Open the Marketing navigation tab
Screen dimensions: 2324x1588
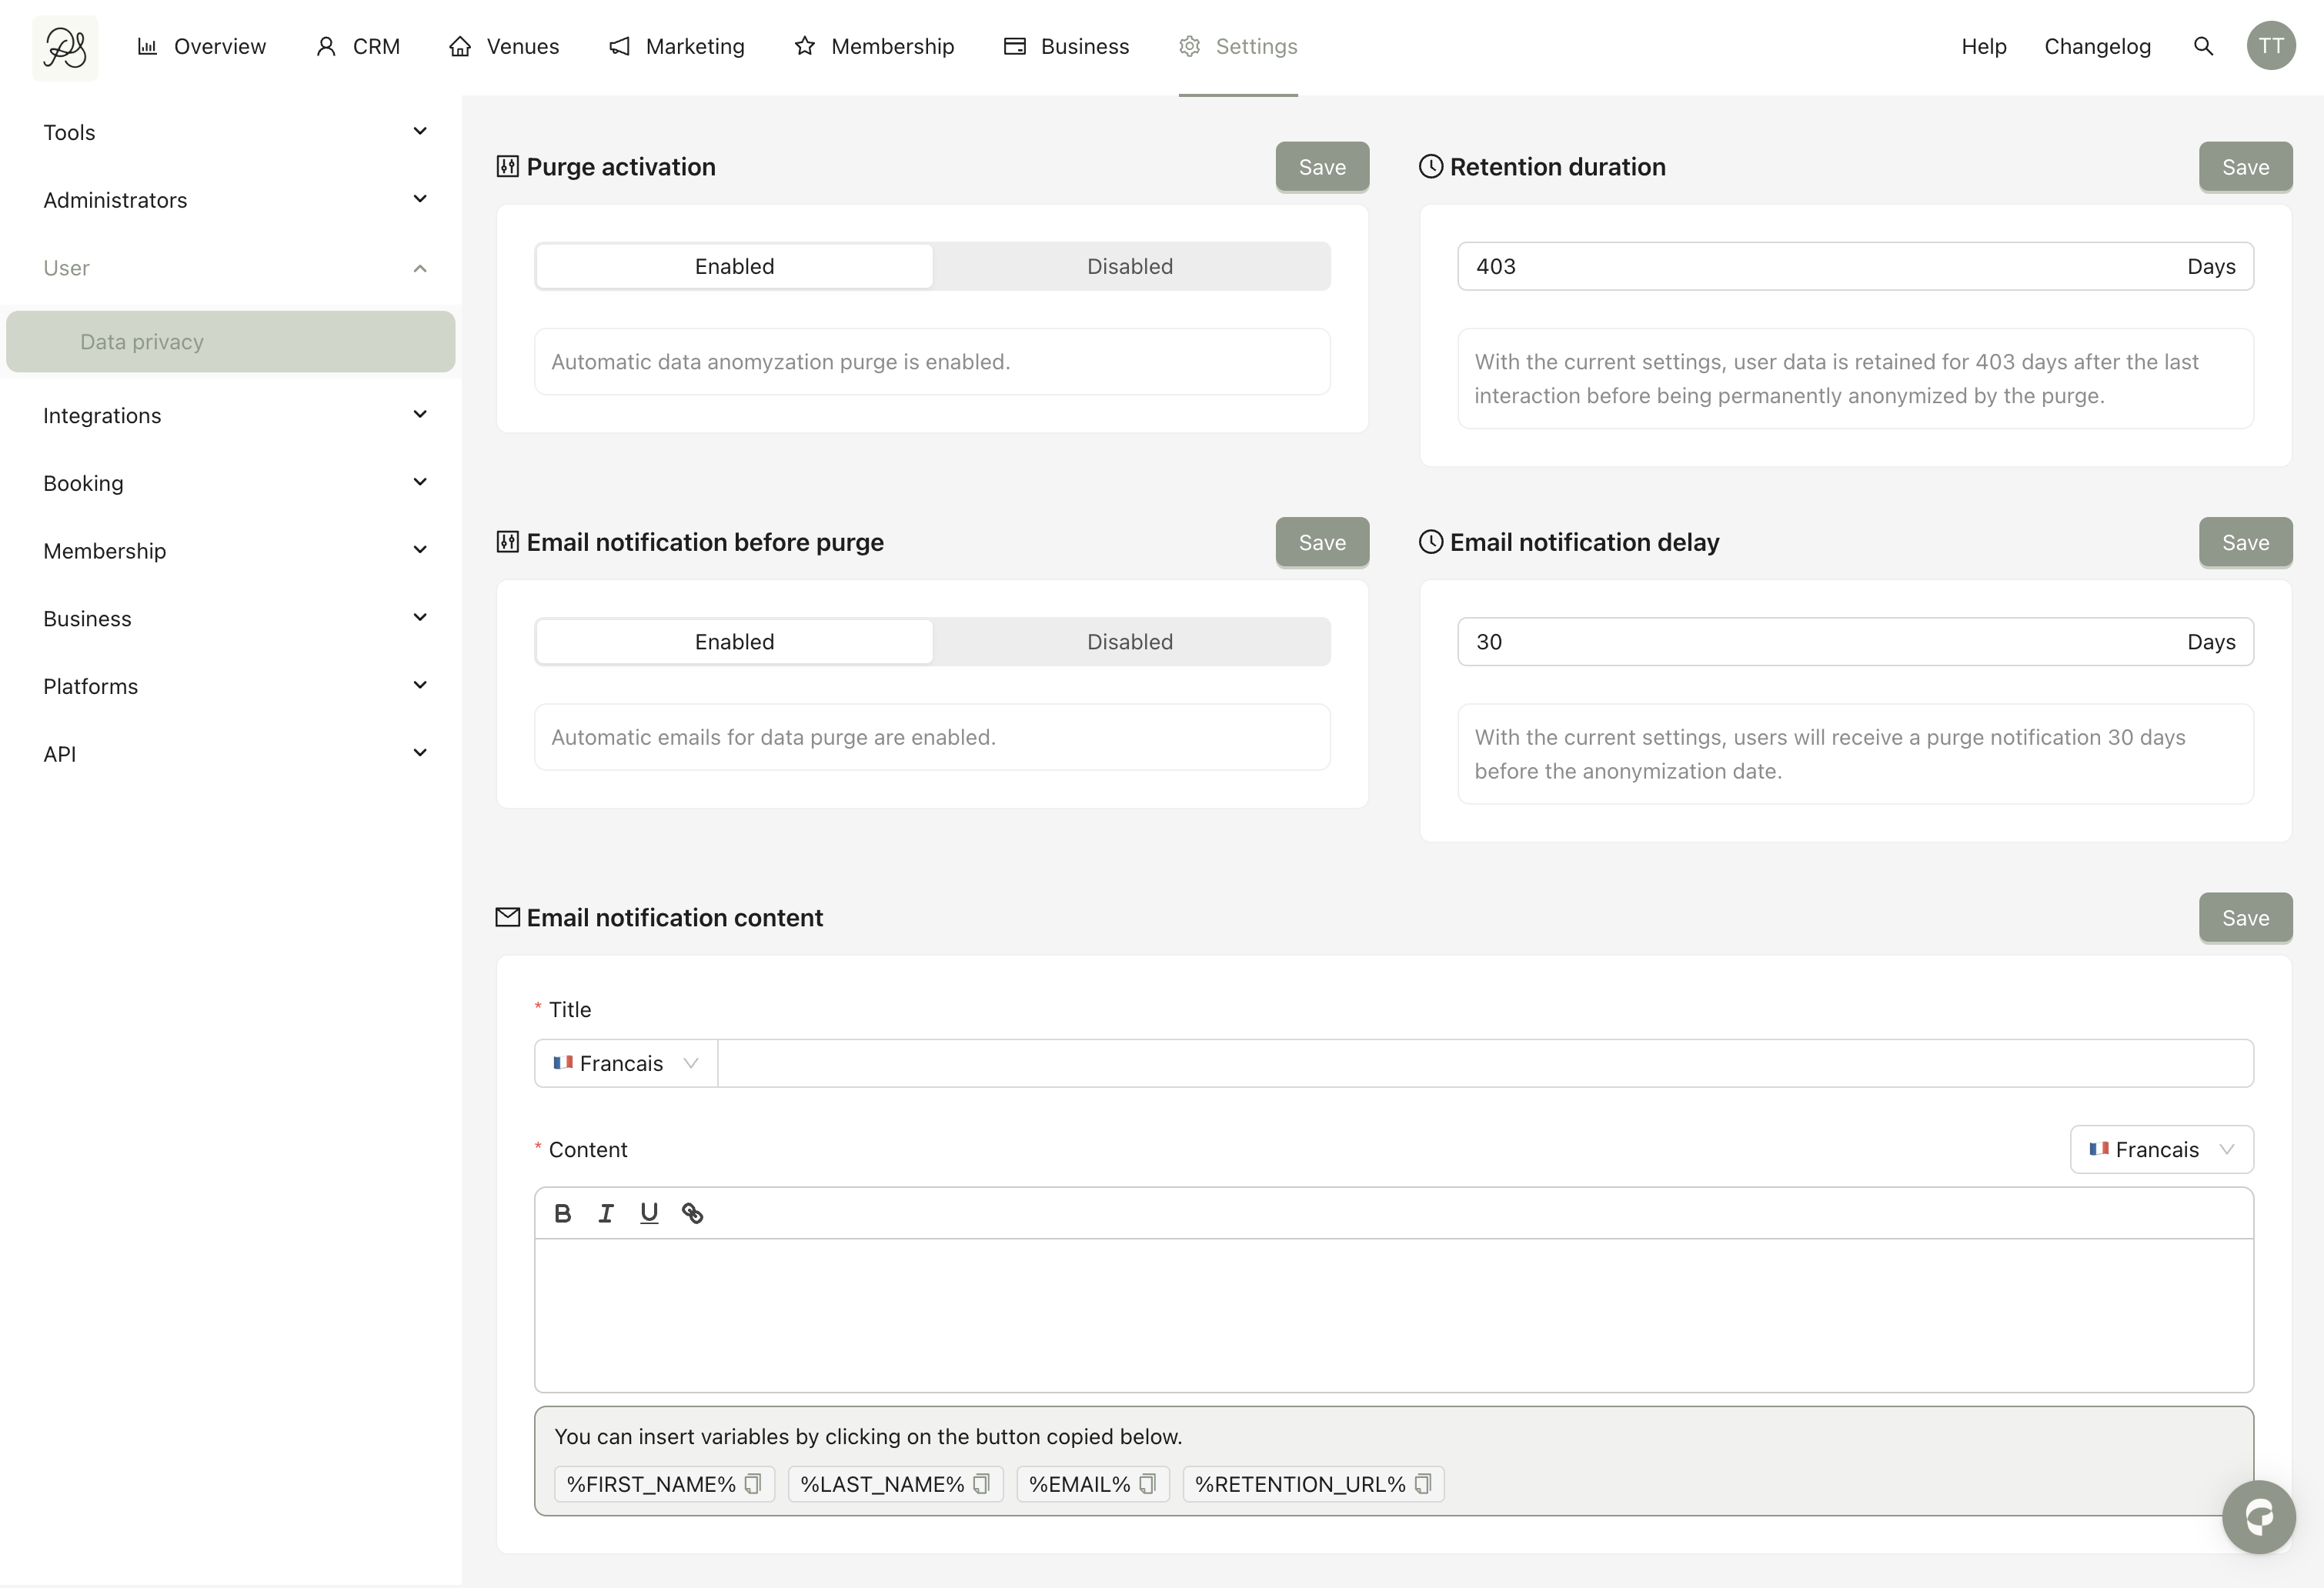[677, 46]
